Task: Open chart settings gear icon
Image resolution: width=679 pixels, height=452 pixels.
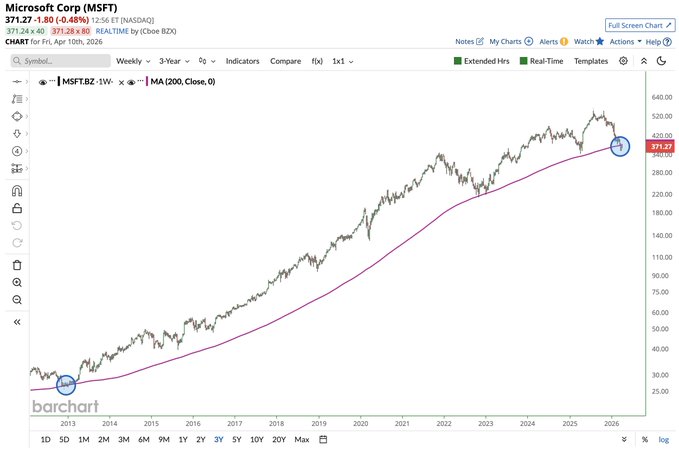Action: point(623,61)
